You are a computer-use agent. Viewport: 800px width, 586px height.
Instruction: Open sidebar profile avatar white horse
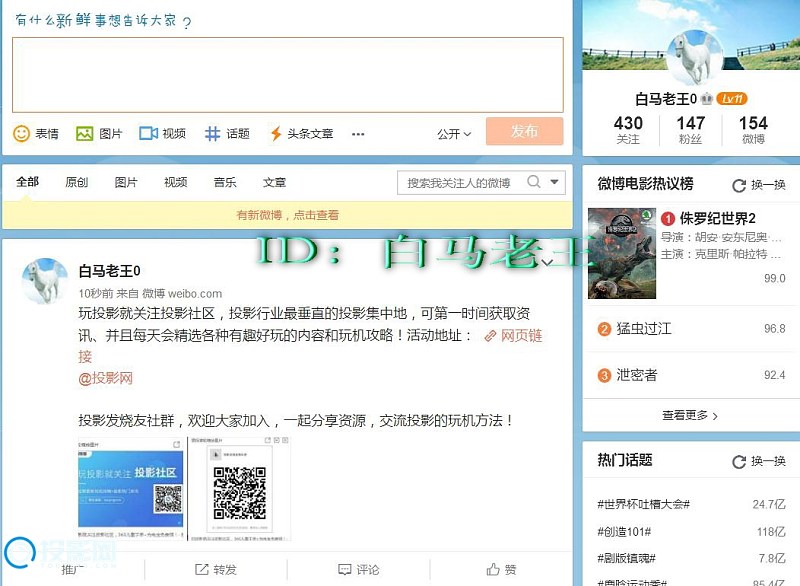coord(695,59)
